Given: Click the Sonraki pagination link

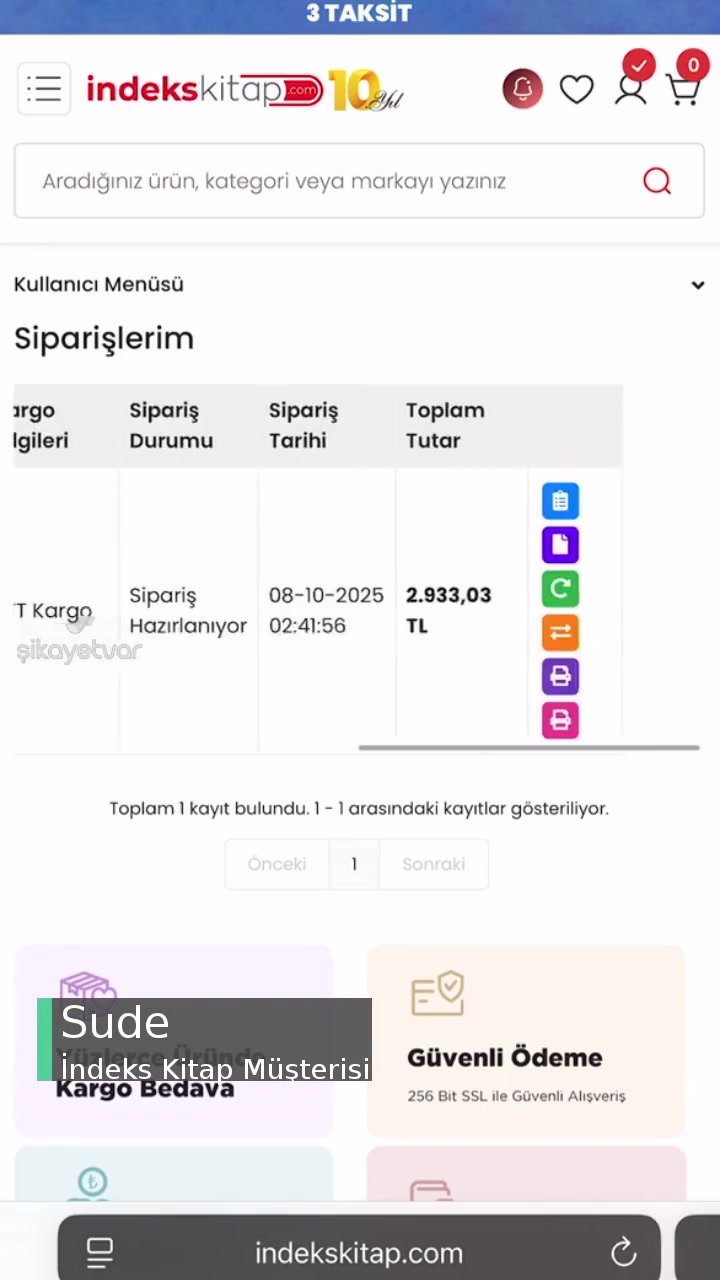Looking at the screenshot, I should coord(433,864).
